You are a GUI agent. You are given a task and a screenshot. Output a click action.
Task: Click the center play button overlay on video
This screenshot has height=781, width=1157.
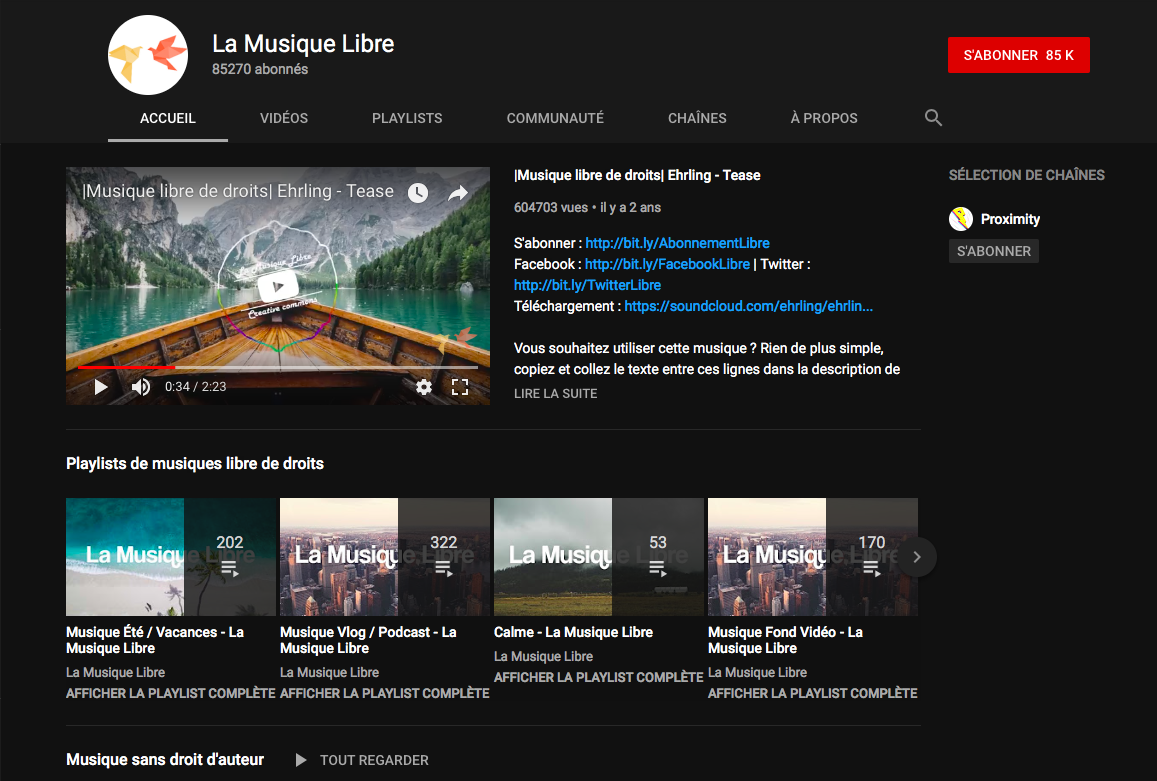[277, 286]
